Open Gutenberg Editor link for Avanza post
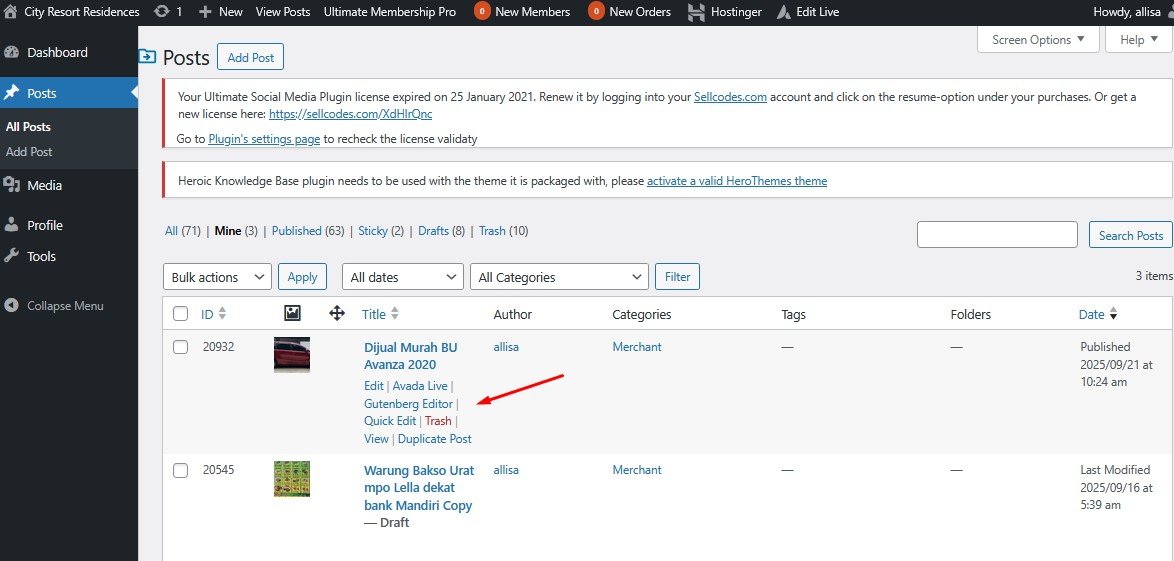Image resolution: width=1174 pixels, height=561 pixels. coord(408,404)
